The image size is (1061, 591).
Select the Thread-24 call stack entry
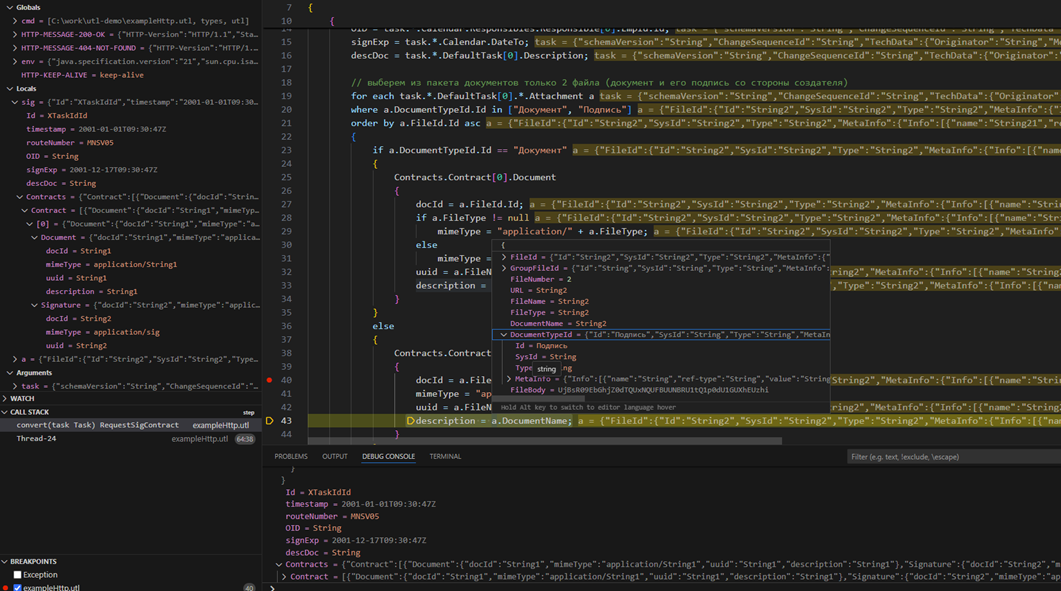pyautogui.click(x=131, y=439)
